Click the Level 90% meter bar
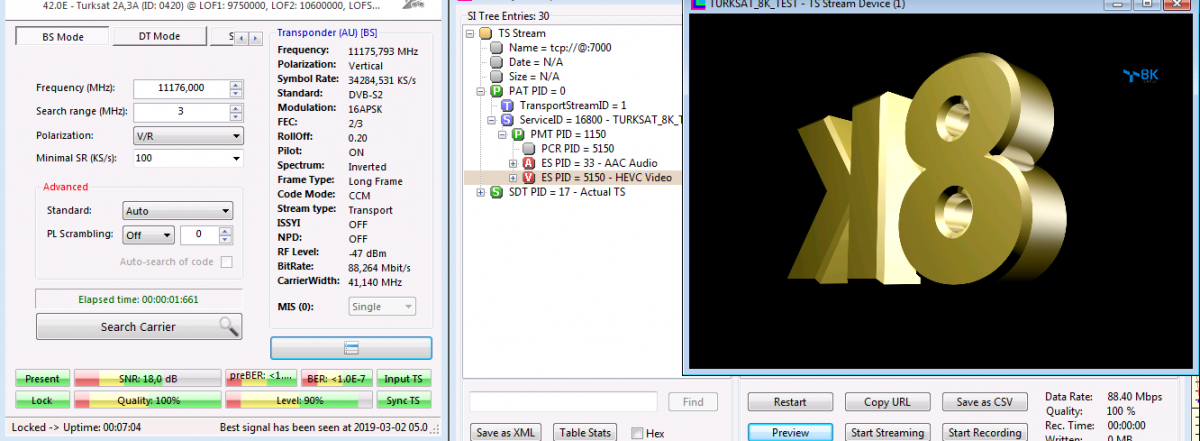The width and height of the screenshot is (1200, 441). click(297, 400)
